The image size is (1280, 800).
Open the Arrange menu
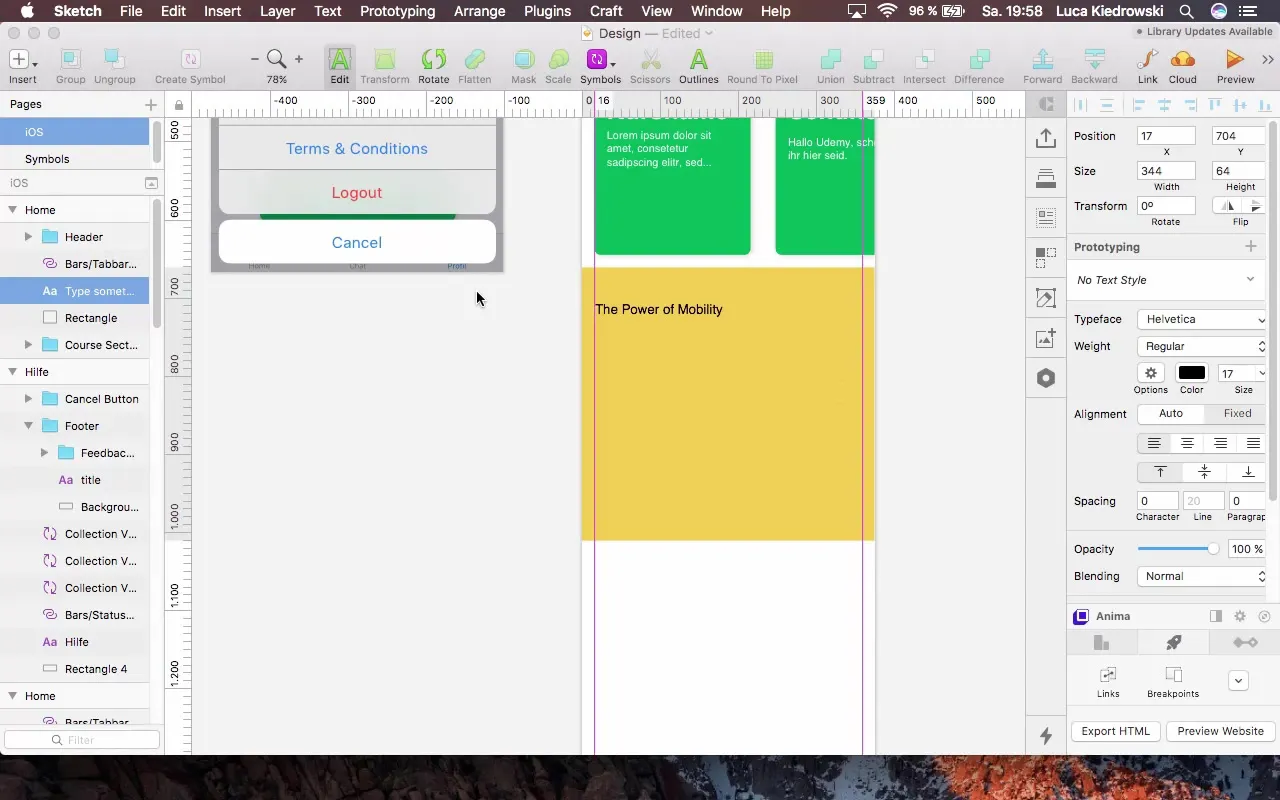479,11
